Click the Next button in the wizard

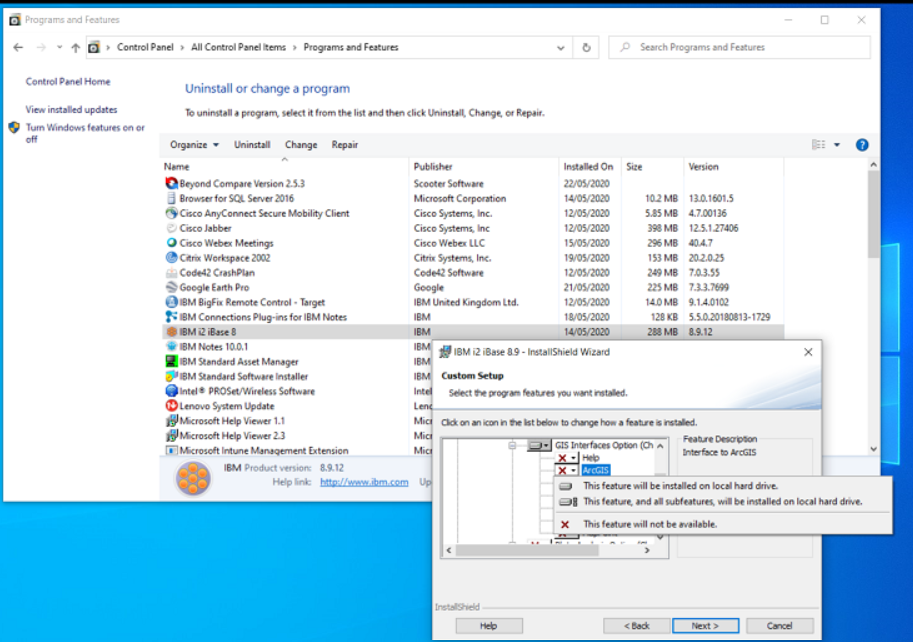[705, 625]
